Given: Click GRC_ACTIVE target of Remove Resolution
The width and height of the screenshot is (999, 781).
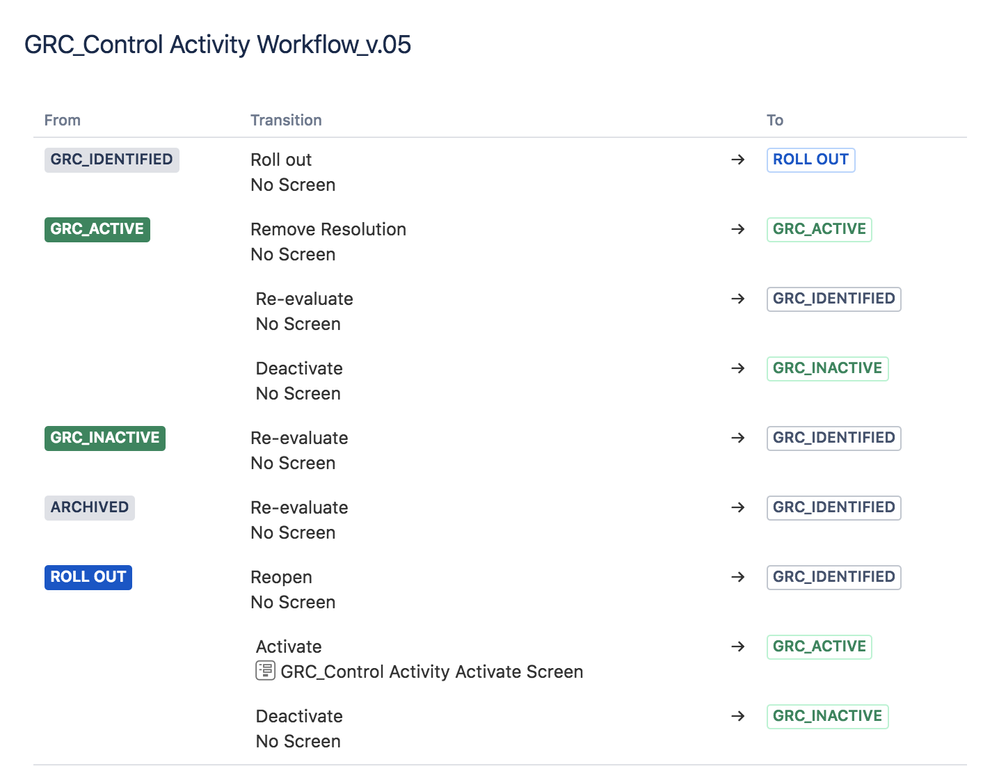Looking at the screenshot, I should pyautogui.click(x=819, y=229).
